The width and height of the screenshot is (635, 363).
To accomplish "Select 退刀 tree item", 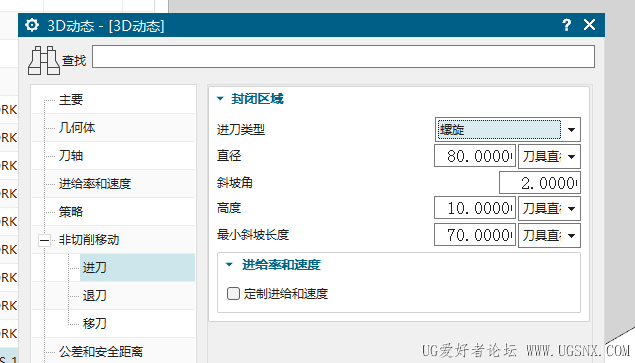I will [95, 295].
